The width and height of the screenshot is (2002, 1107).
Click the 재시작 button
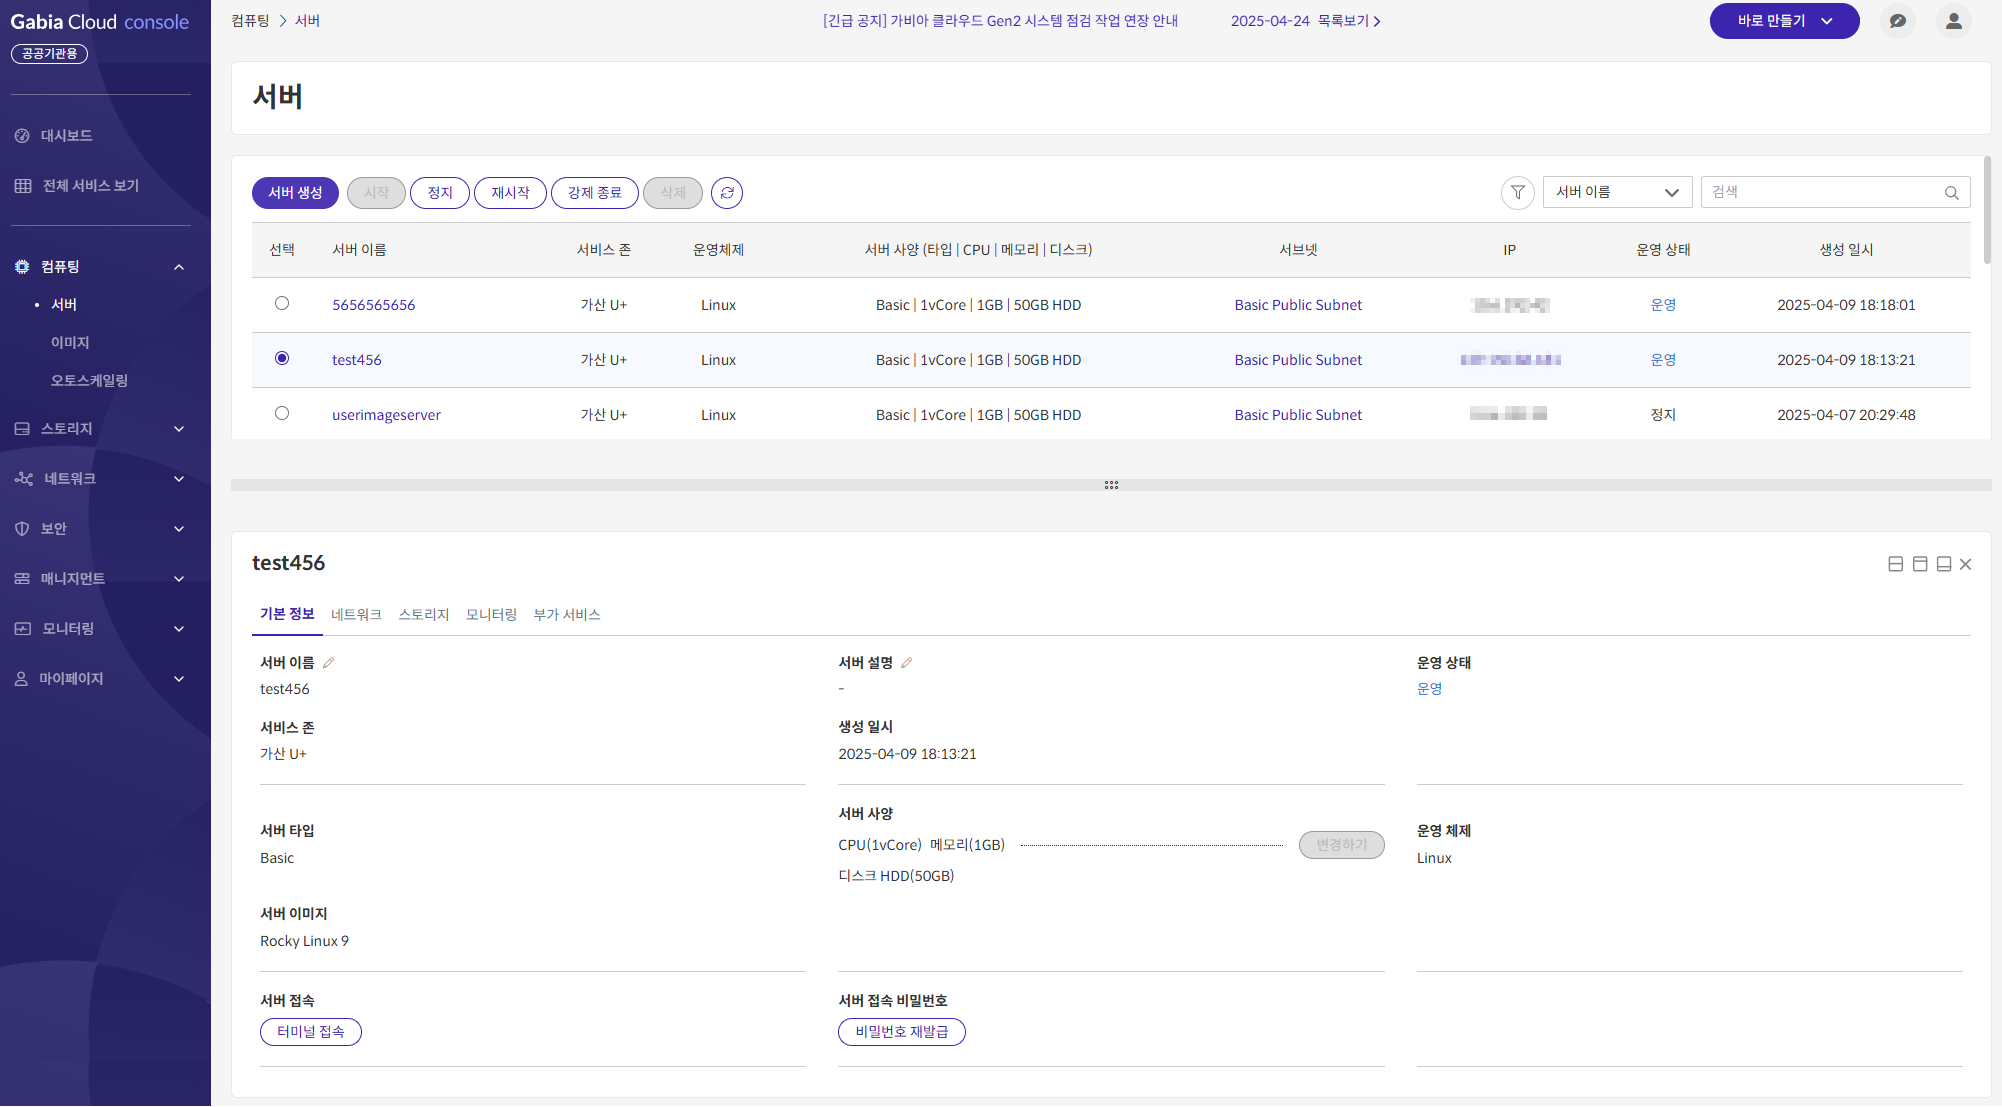(510, 193)
